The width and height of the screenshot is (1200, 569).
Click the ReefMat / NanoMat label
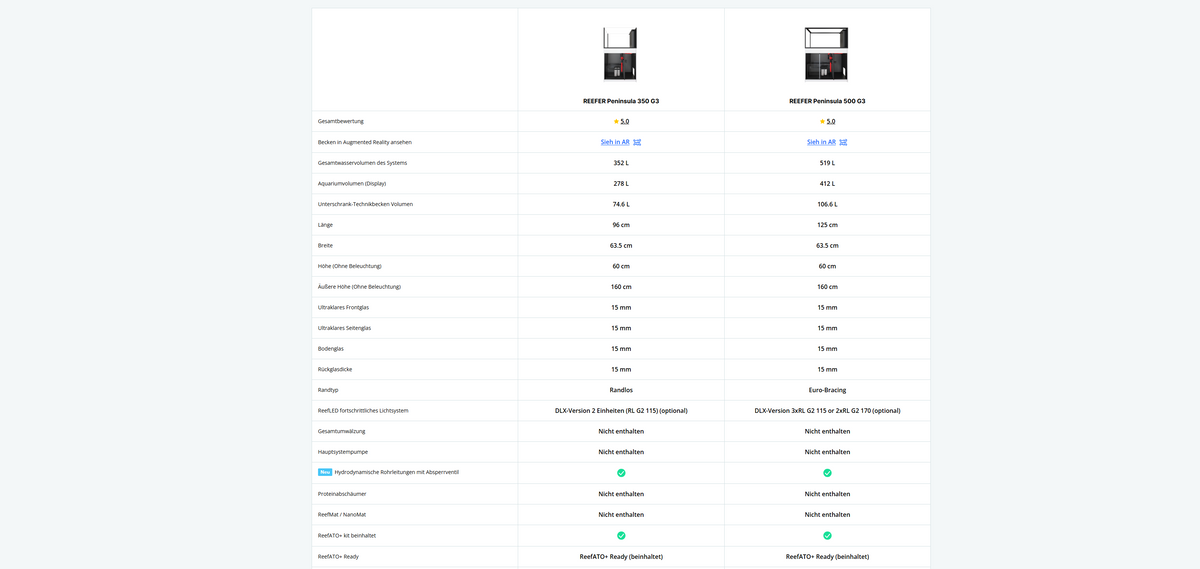[x=342, y=514]
